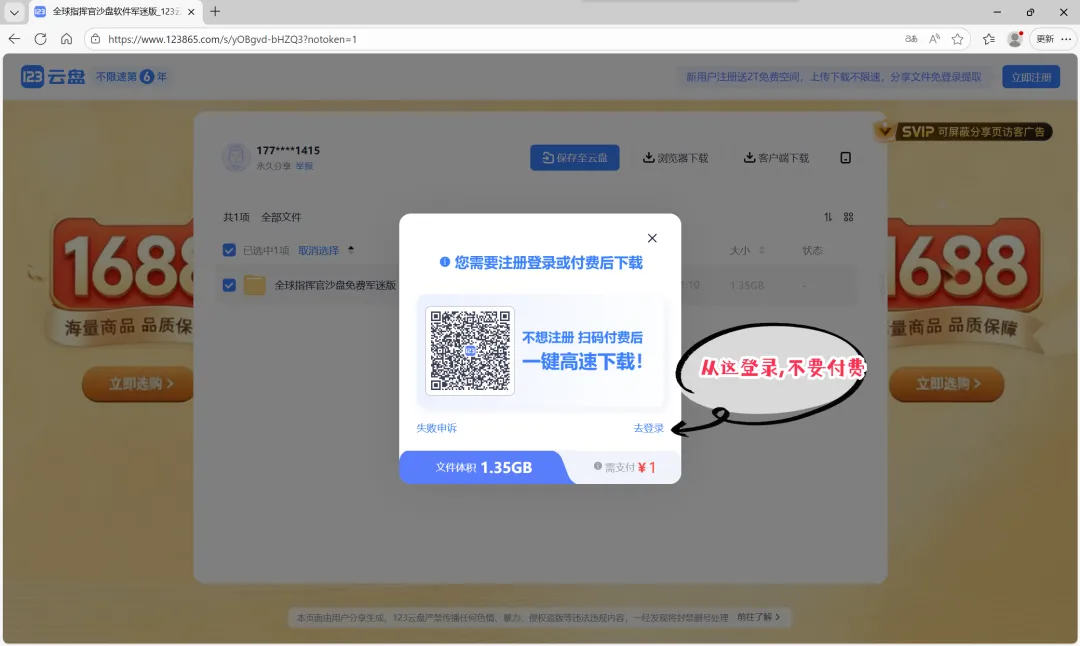Open the favorites list icon
Viewport: 1080px width, 646px height.
coord(988,39)
